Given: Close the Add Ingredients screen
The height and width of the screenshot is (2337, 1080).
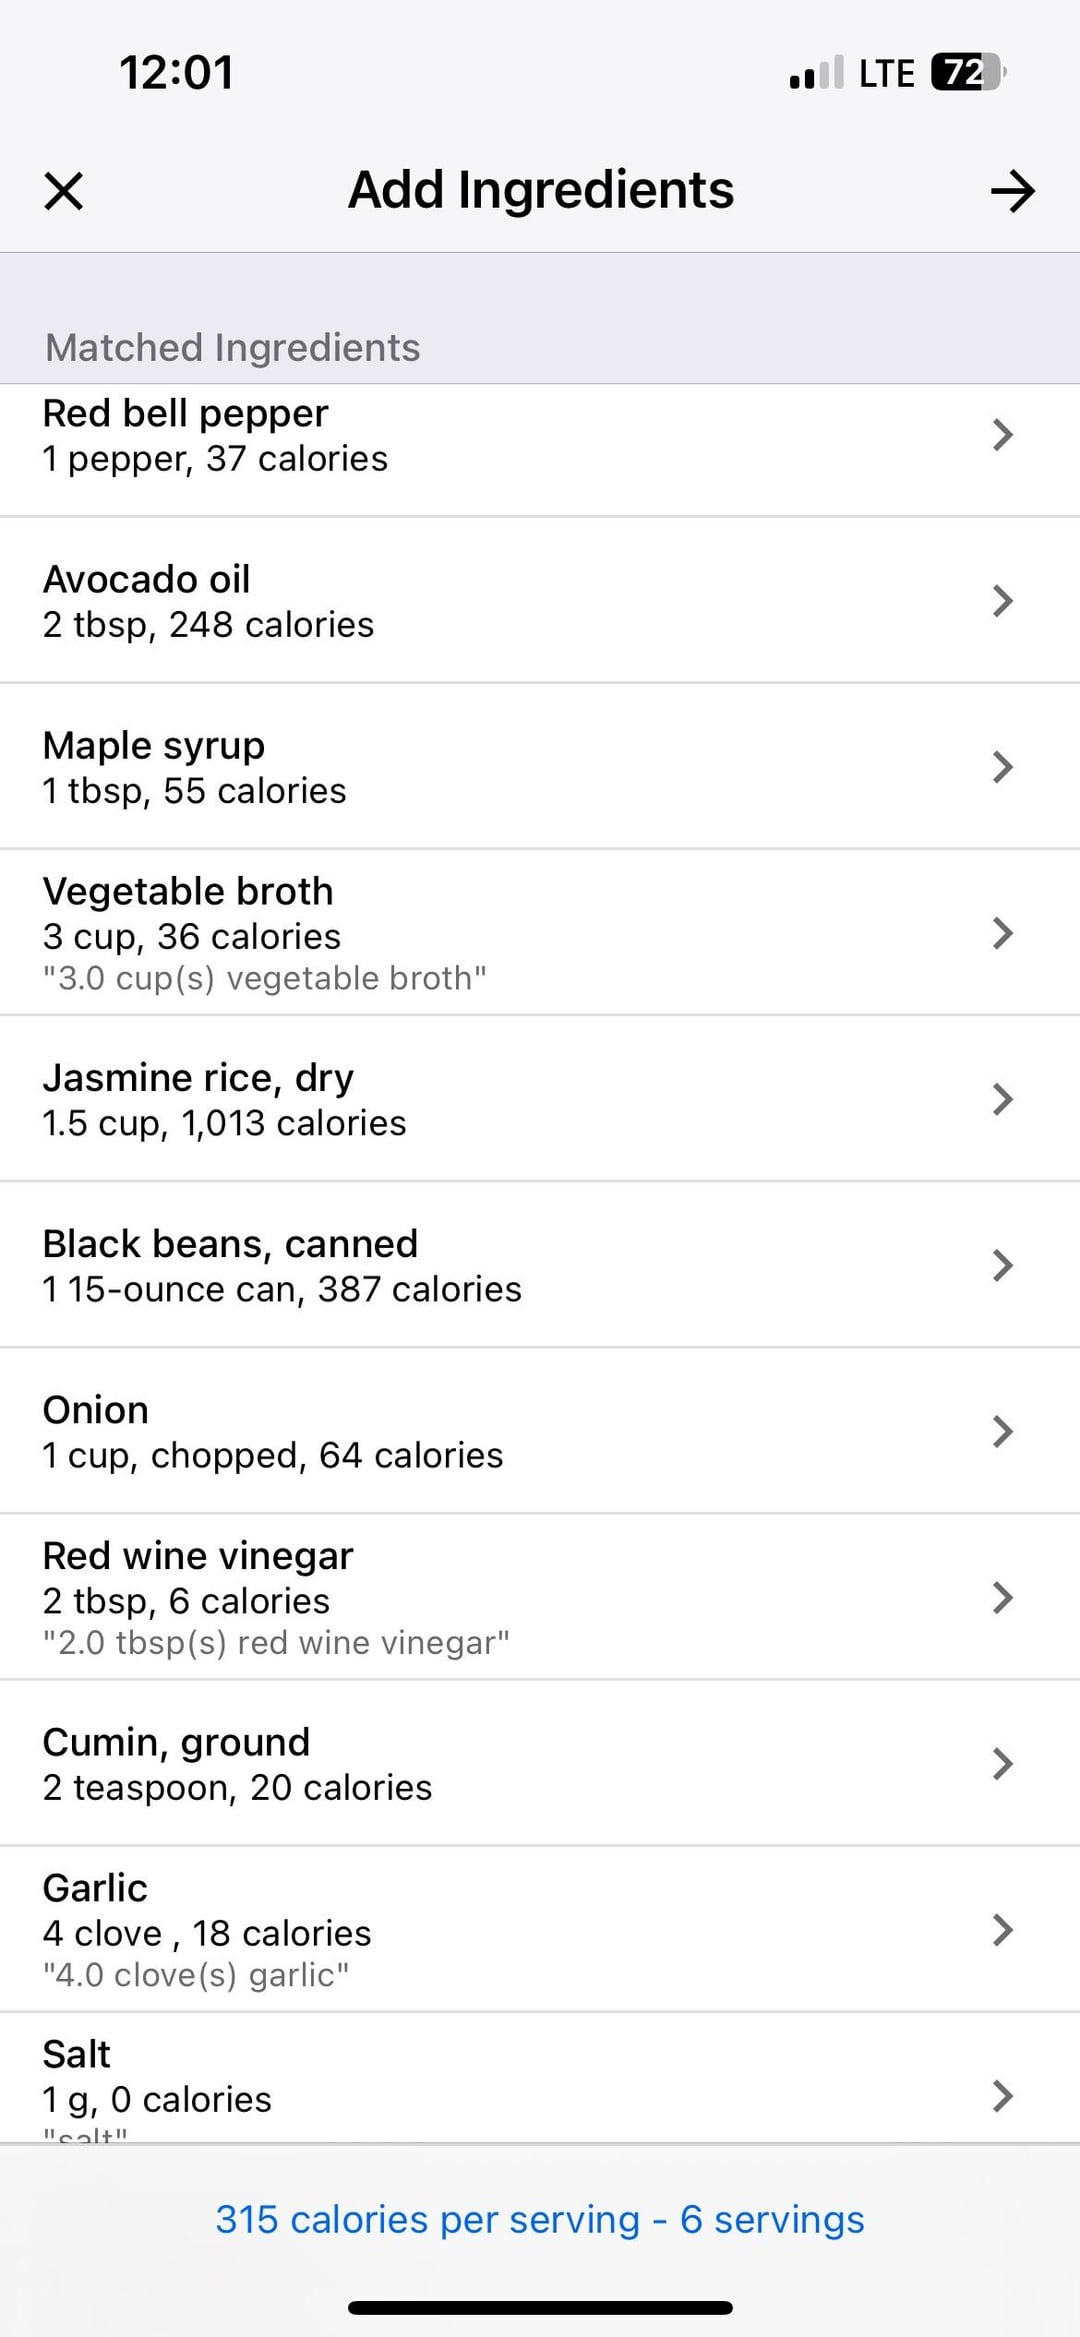Looking at the screenshot, I should 64,191.
